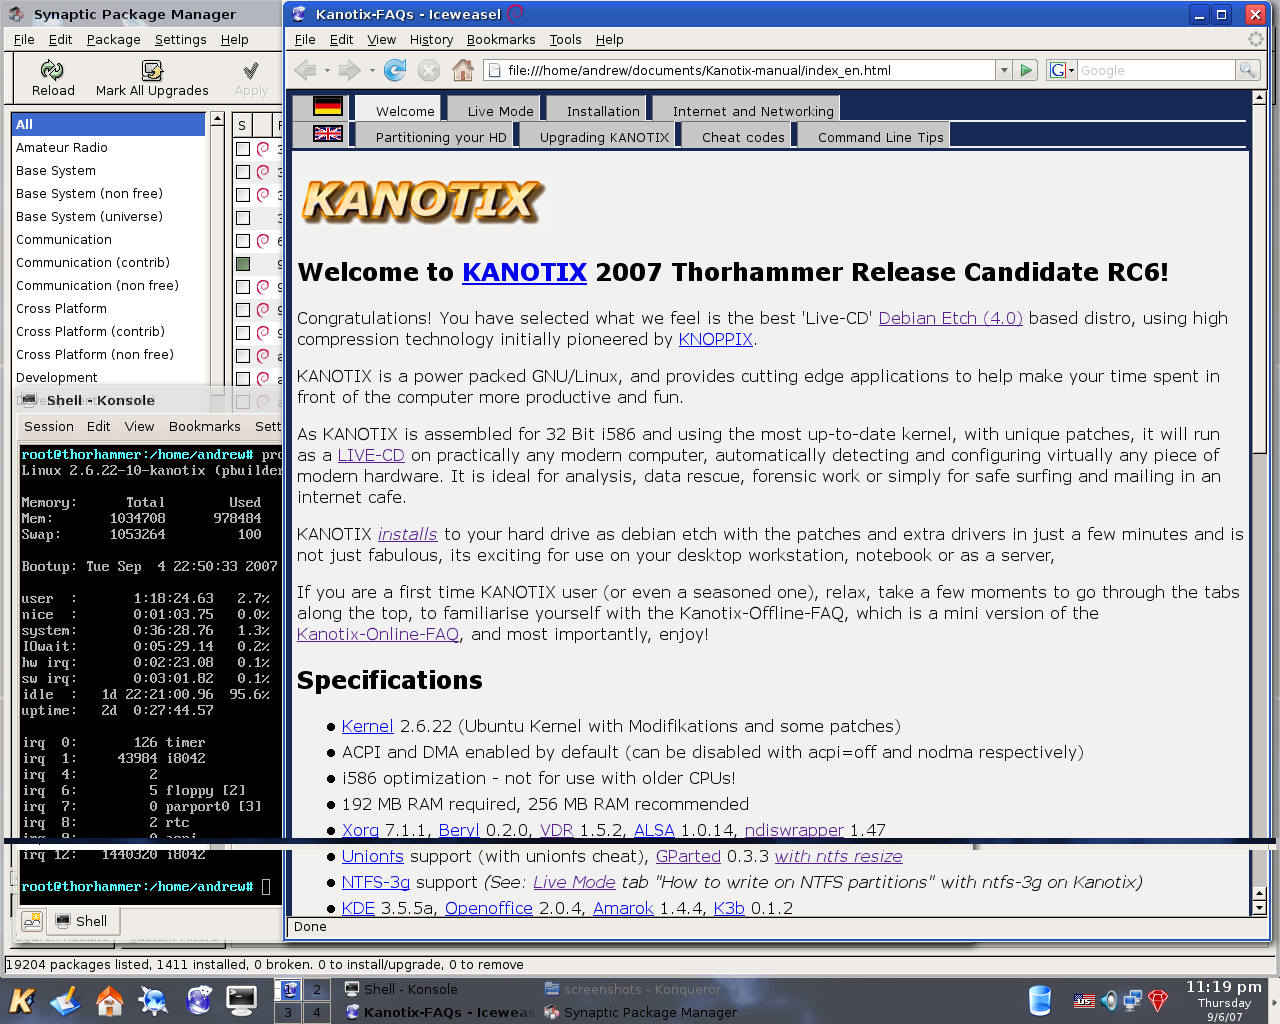1280x1024 pixels.
Task: Click the Reload icon in Synaptic toolbar
Action: click(x=52, y=69)
